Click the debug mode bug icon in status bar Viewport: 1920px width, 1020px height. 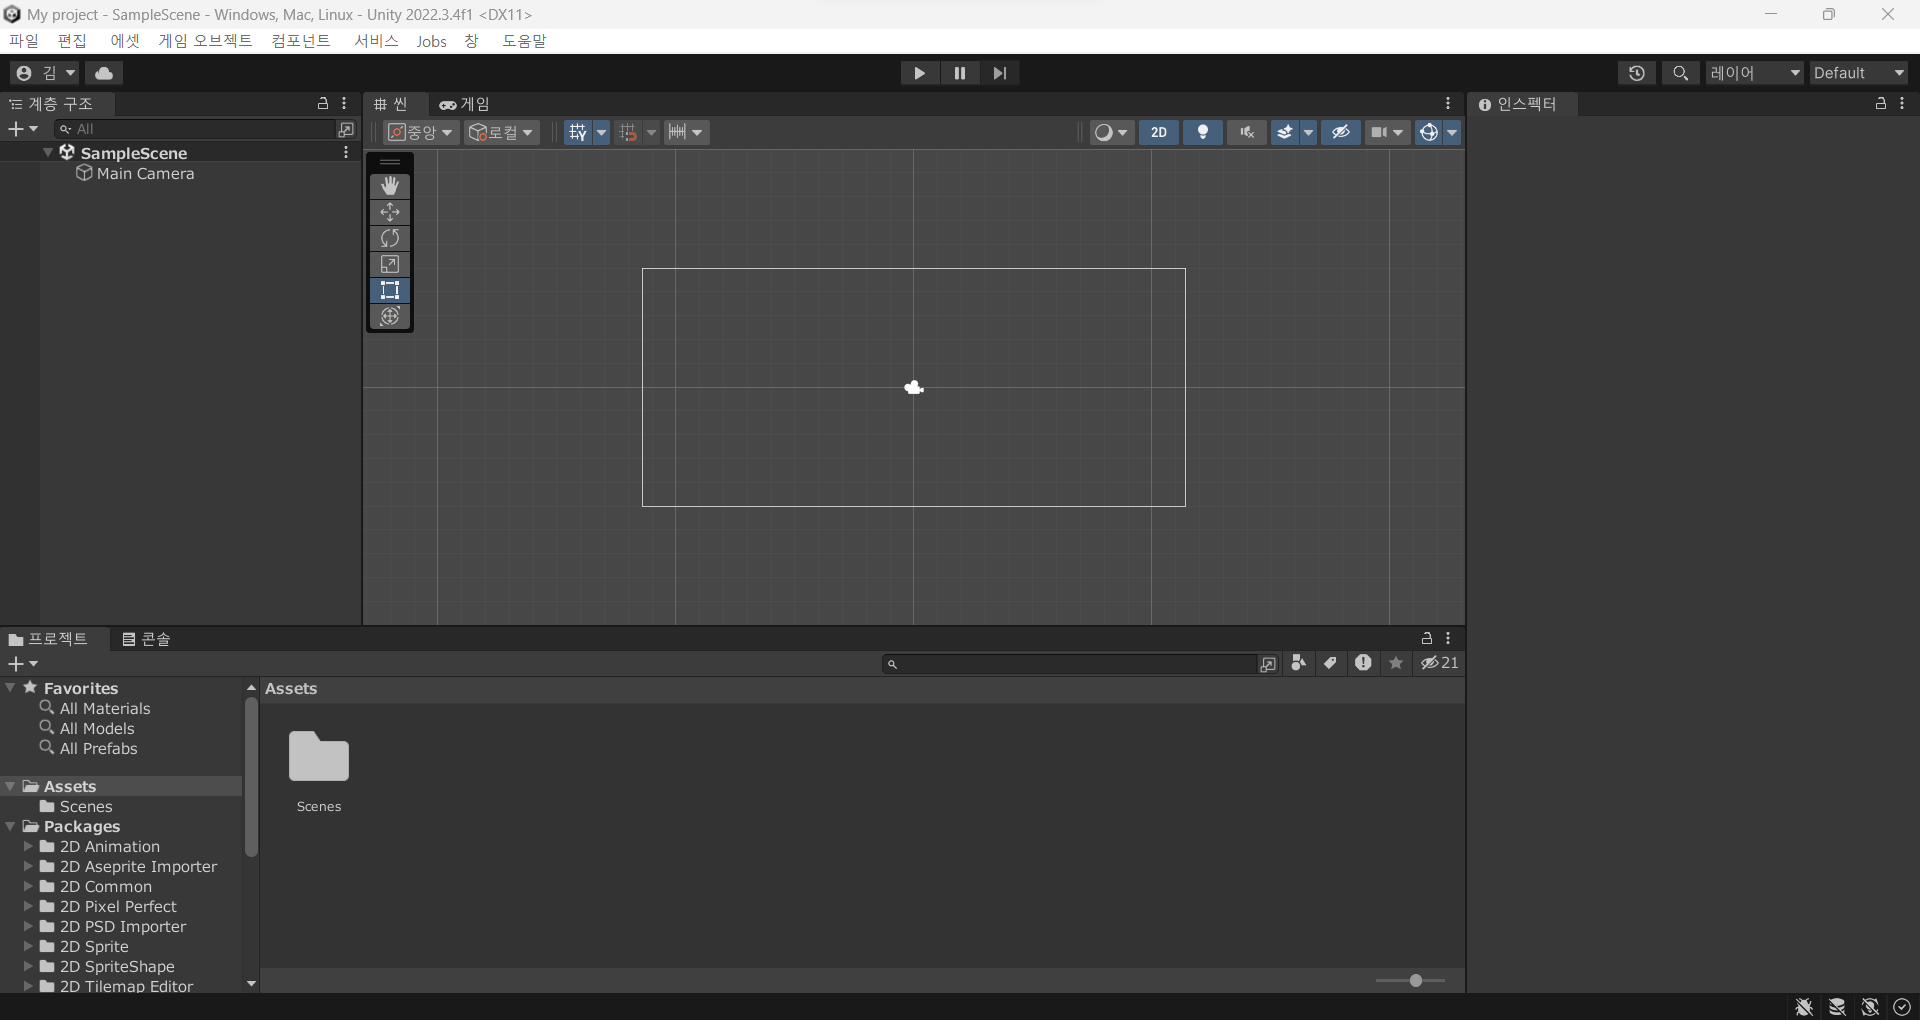coord(1805,1007)
